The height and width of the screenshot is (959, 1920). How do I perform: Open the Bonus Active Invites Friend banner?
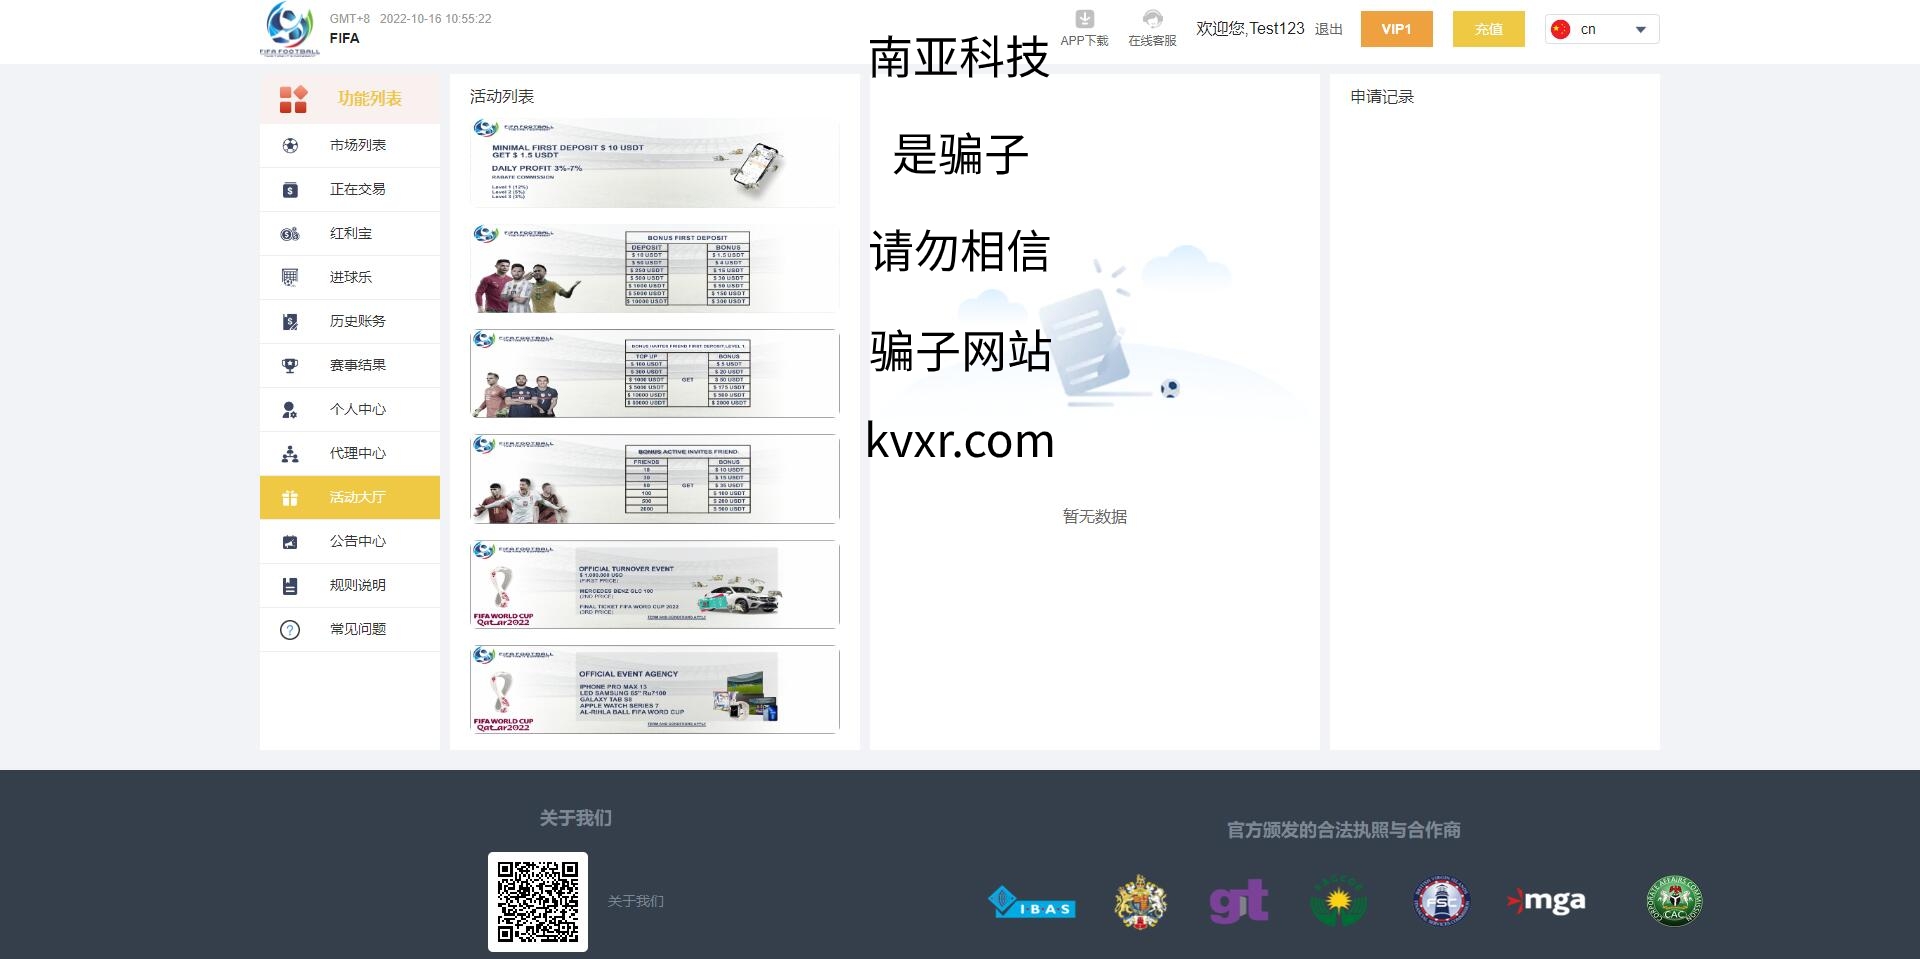654,479
